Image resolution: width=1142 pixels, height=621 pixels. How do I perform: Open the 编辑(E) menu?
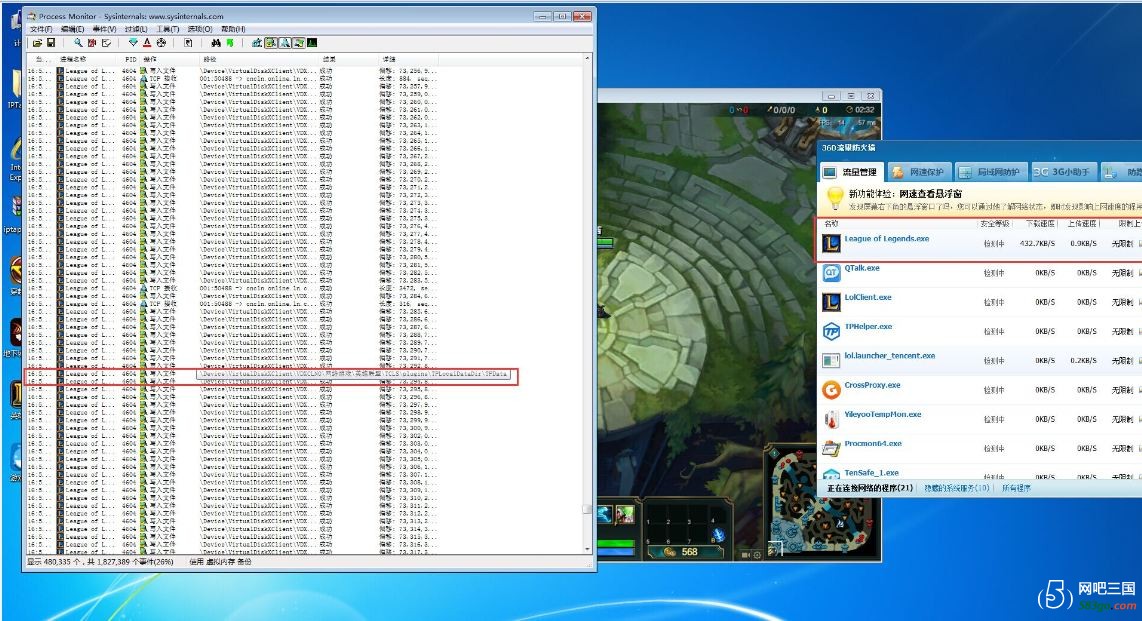coord(72,29)
